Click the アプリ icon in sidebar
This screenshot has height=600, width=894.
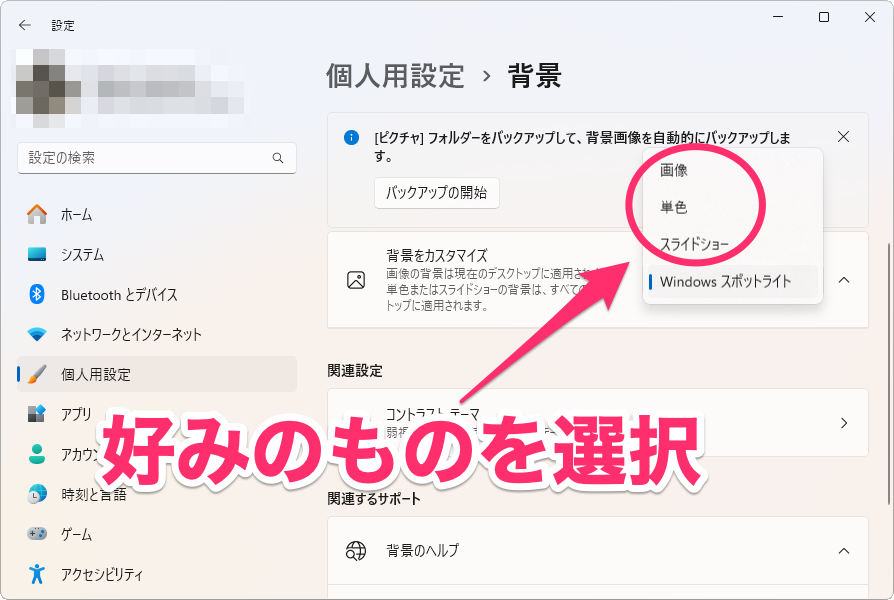(x=37, y=413)
